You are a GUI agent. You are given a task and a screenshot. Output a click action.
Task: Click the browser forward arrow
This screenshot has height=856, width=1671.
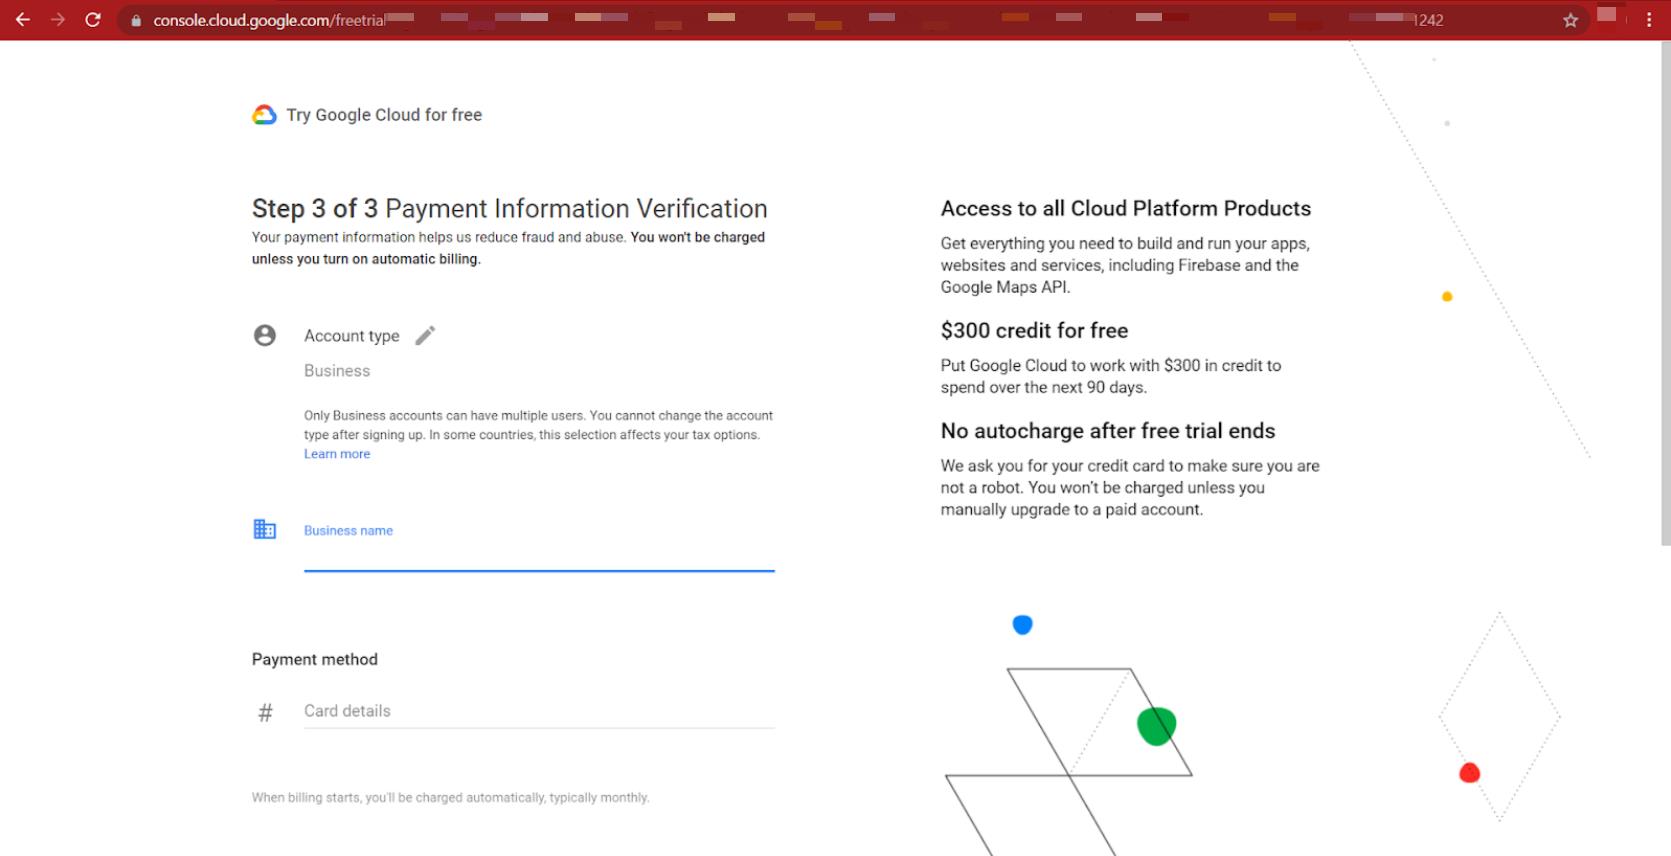pyautogui.click(x=58, y=20)
